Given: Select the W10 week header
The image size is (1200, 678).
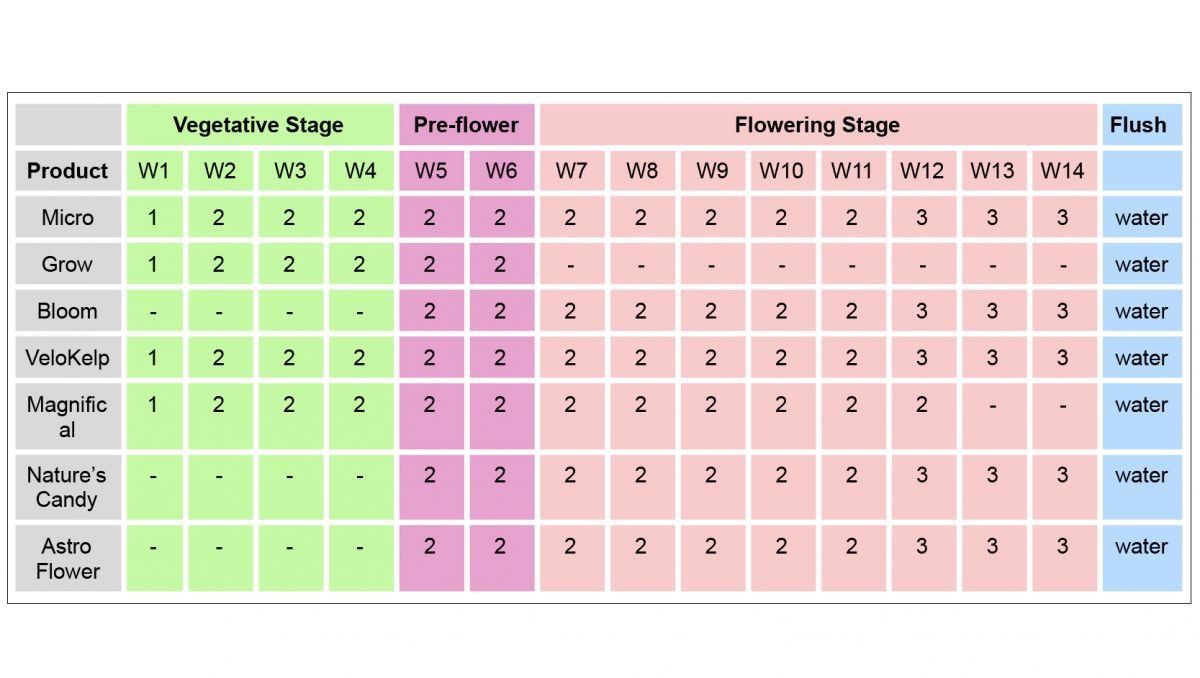Looking at the screenshot, I should point(781,171).
